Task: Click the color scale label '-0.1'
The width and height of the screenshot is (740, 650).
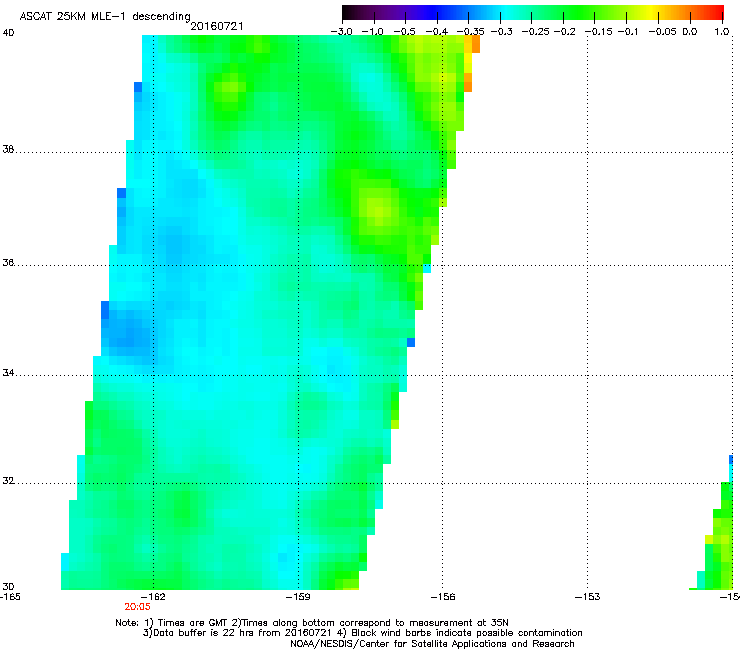Action: [628, 32]
